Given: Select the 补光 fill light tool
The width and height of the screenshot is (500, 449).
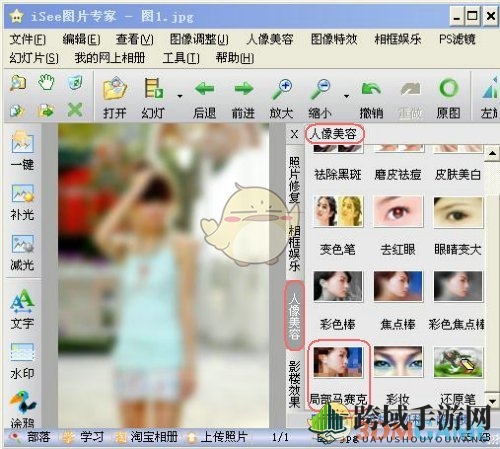Looking at the screenshot, I should click(x=22, y=202).
